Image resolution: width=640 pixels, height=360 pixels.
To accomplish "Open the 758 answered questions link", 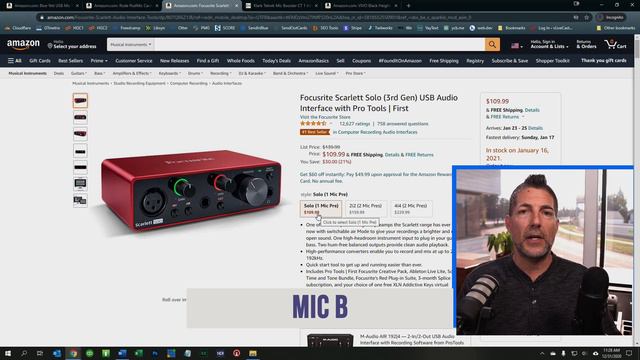I will click(402, 124).
